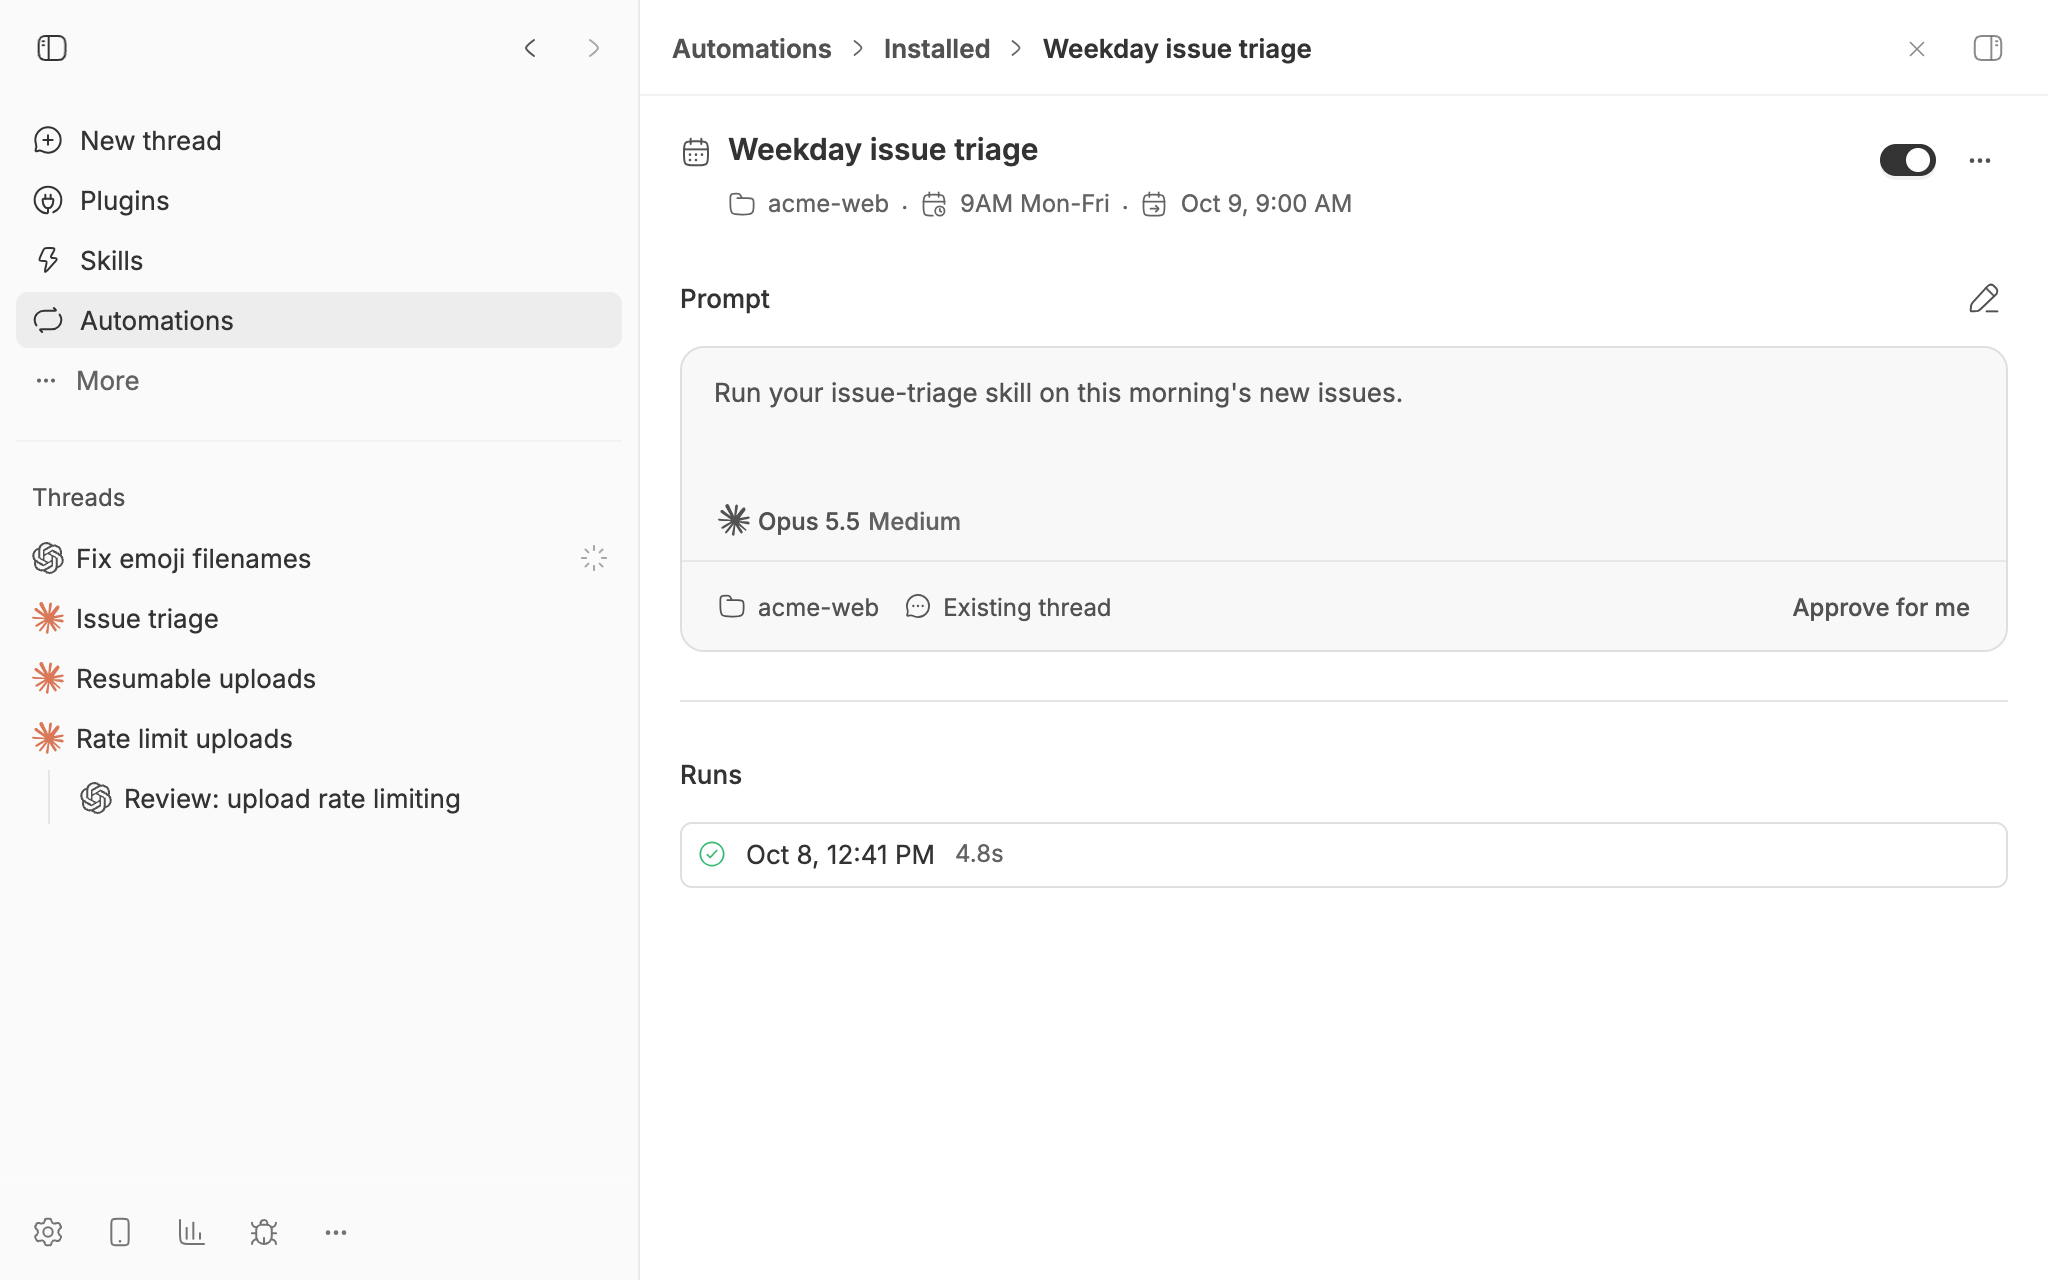Image resolution: width=2048 pixels, height=1280 pixels.
Task: Collapse the left sidebar panel icon
Action: (x=52, y=48)
